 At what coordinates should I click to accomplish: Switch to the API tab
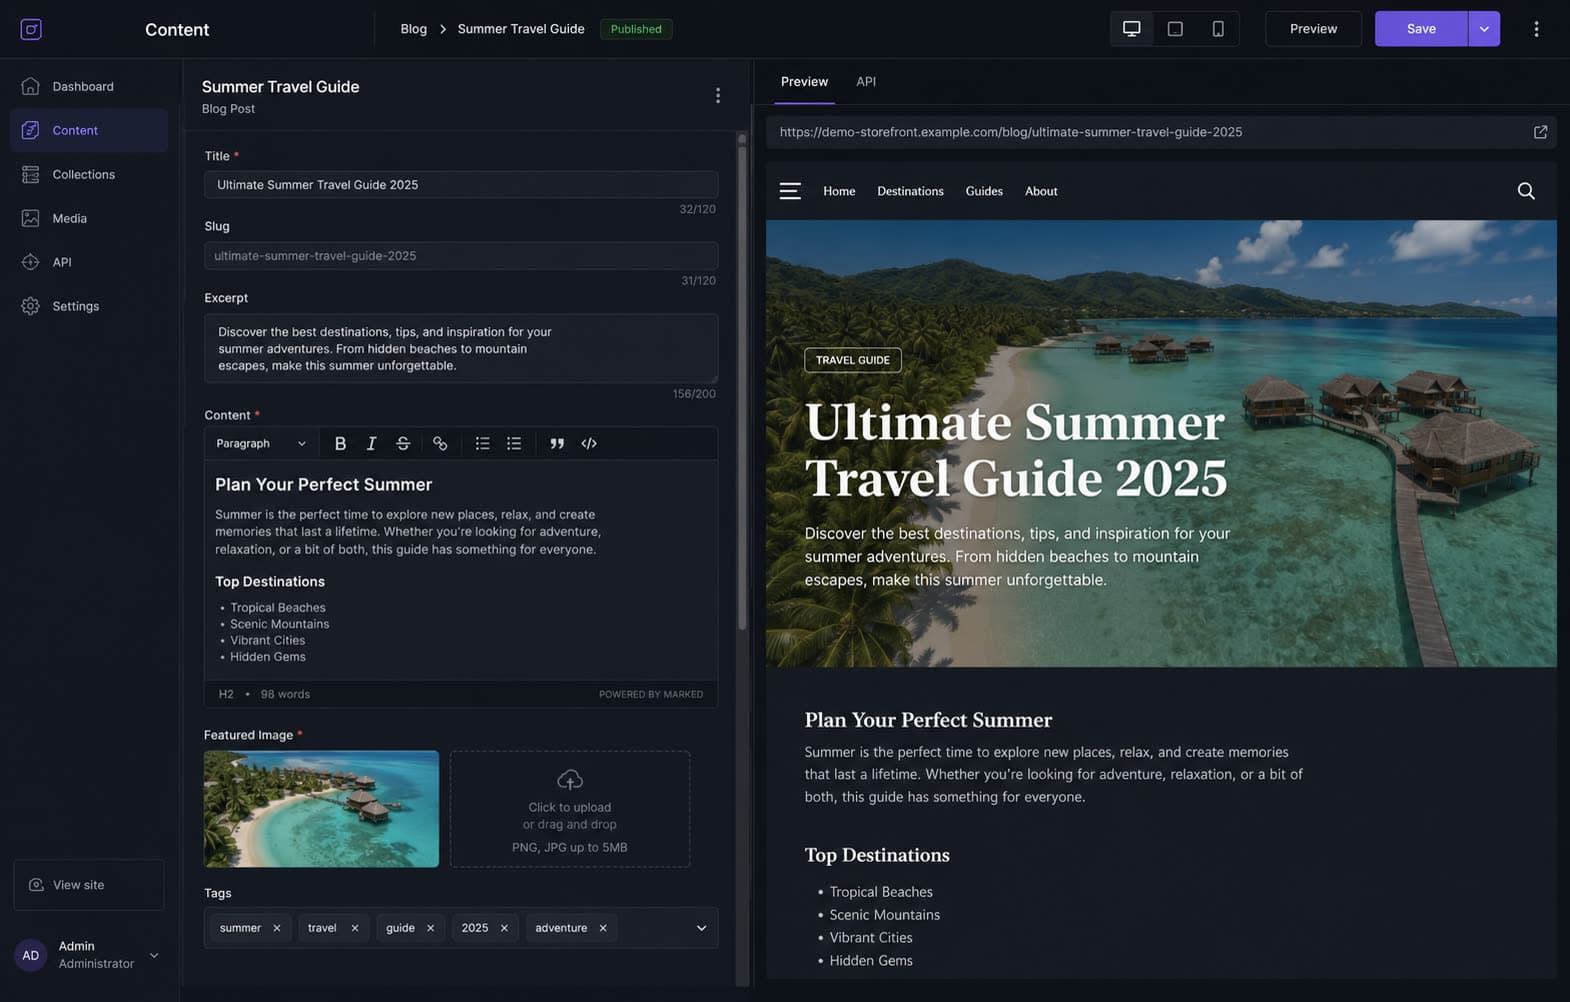[866, 82]
